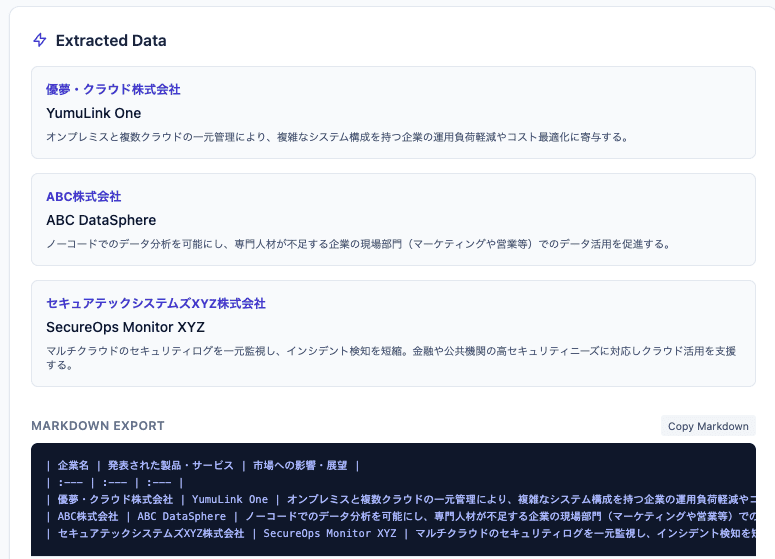Click the description starting ノーコードでのデータ分析
Viewport: 775px width, 559px height.
pyautogui.click(x=358, y=244)
